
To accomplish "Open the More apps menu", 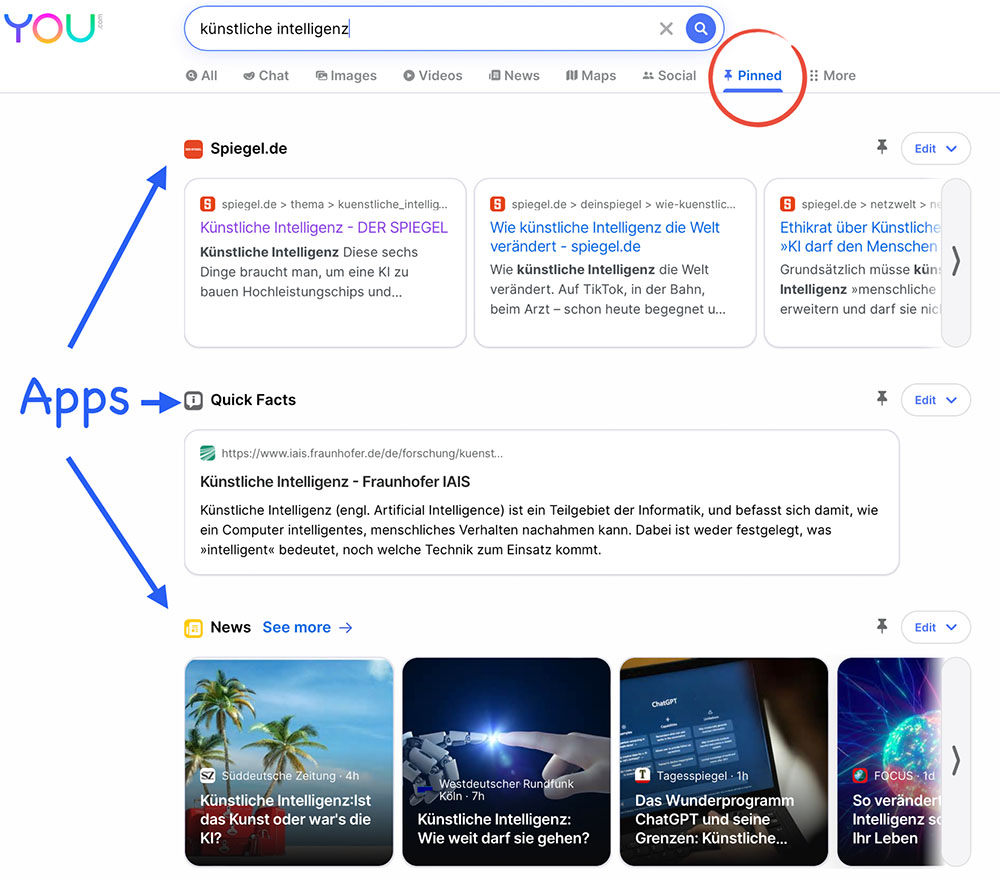I will point(832,75).
